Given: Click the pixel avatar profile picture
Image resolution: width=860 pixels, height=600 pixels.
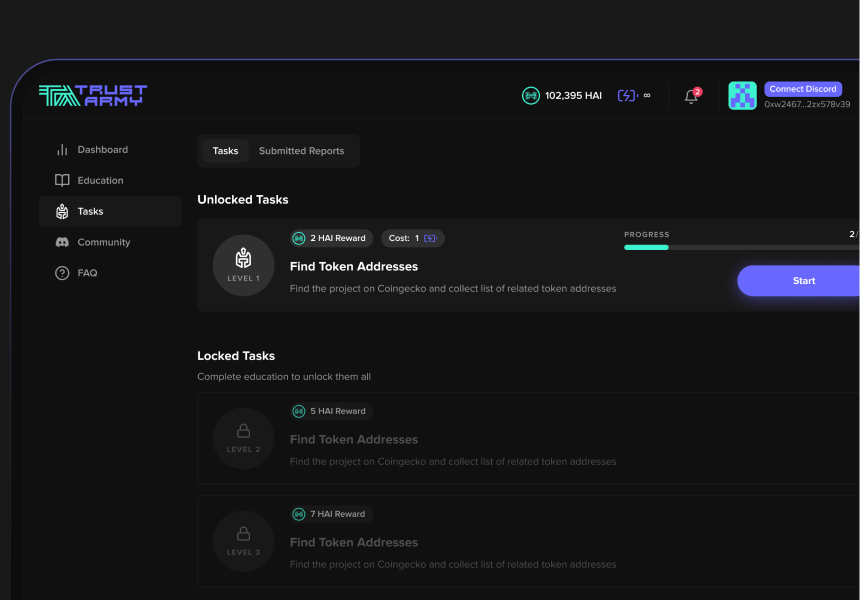Looking at the screenshot, I should 742,95.
